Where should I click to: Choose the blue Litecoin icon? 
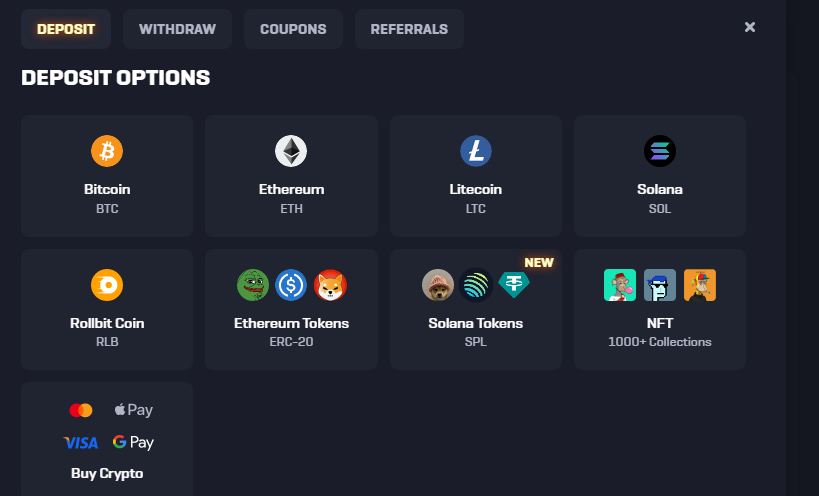(x=476, y=151)
